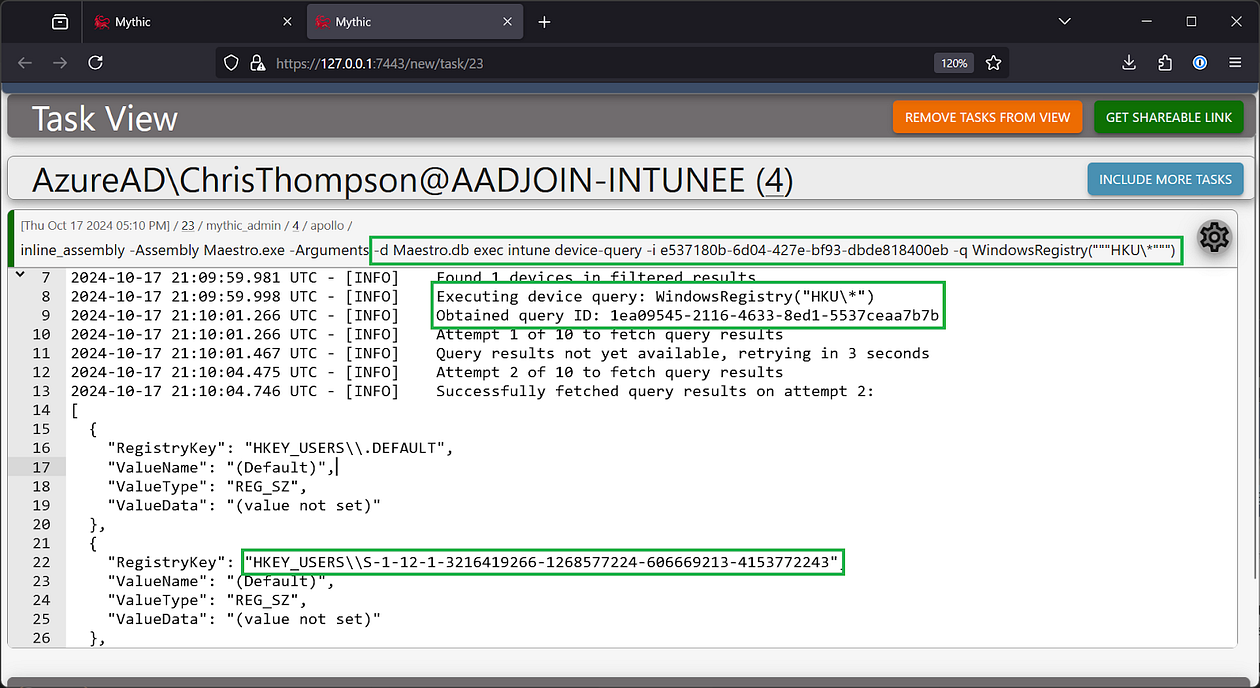The width and height of the screenshot is (1260, 688).
Task: Bookmark this page with the star
Action: point(993,63)
